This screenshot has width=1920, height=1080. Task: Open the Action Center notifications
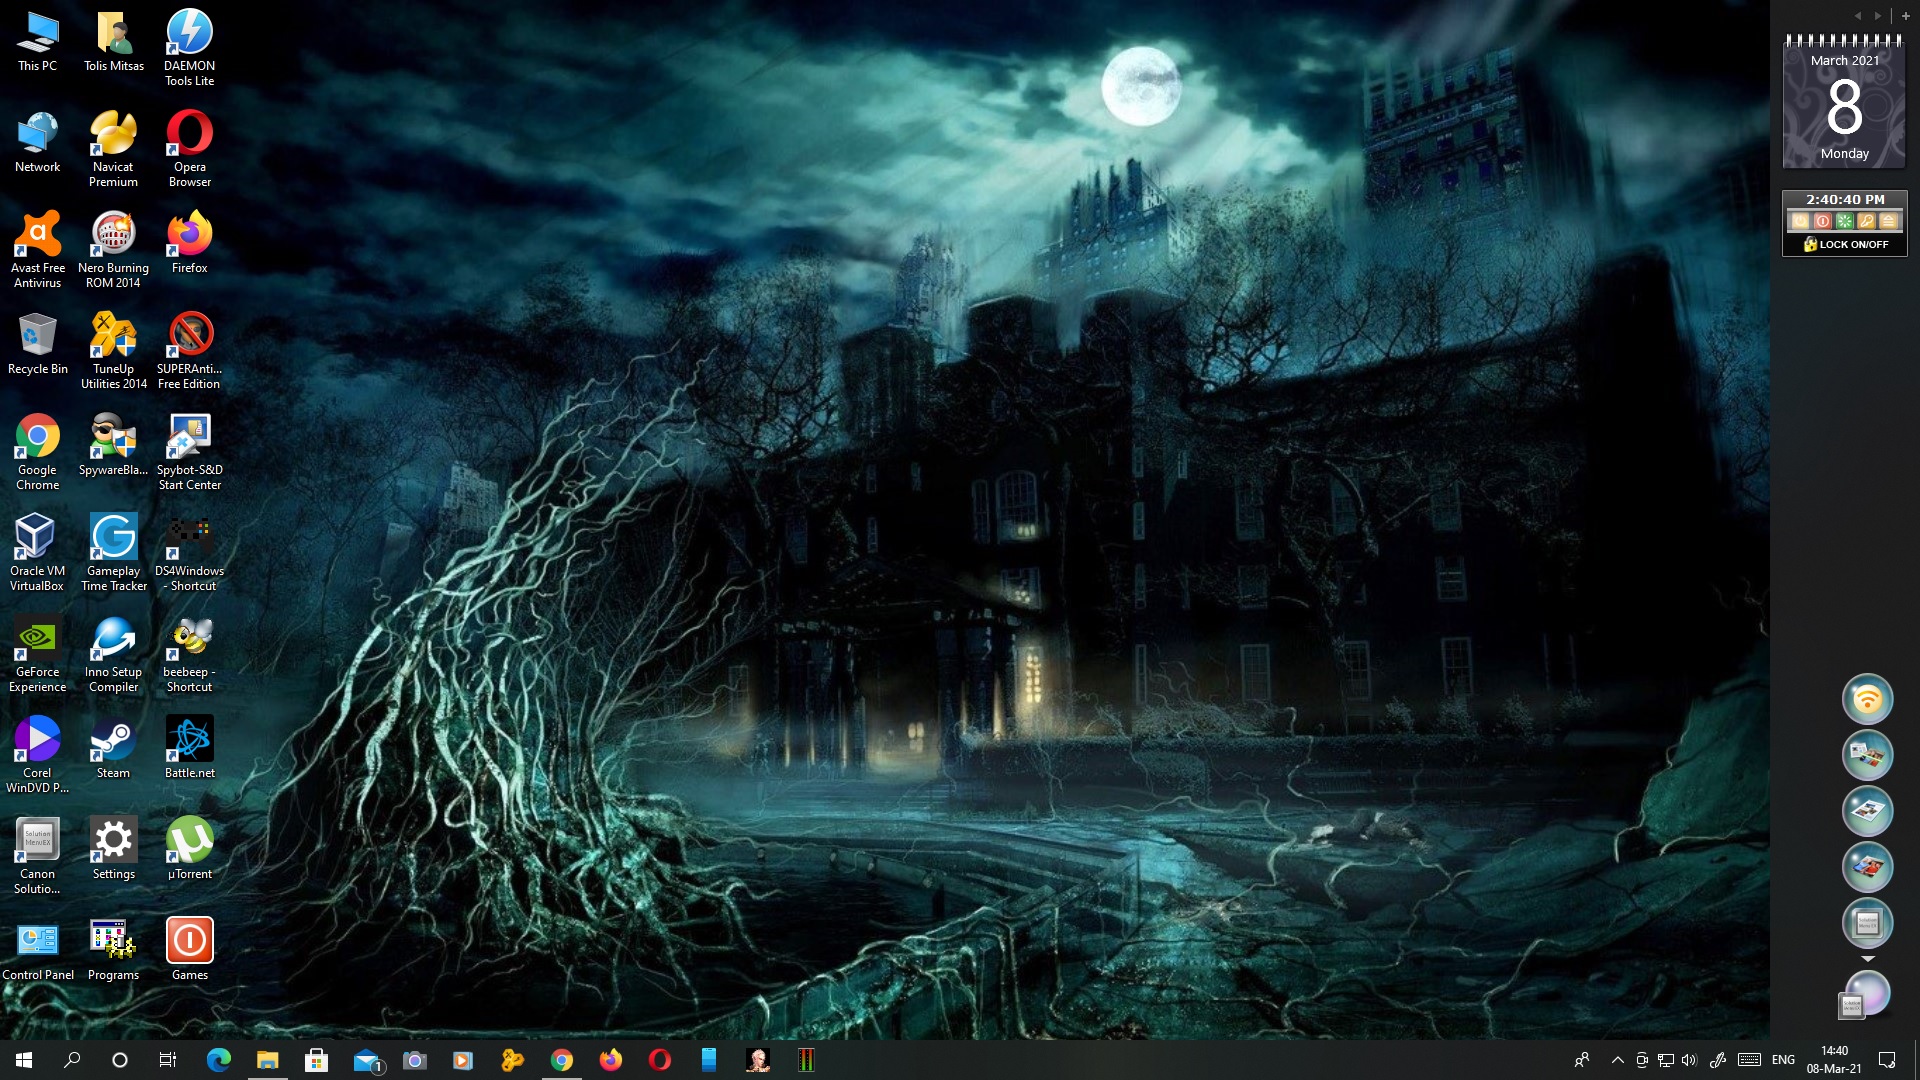coord(1887,1060)
